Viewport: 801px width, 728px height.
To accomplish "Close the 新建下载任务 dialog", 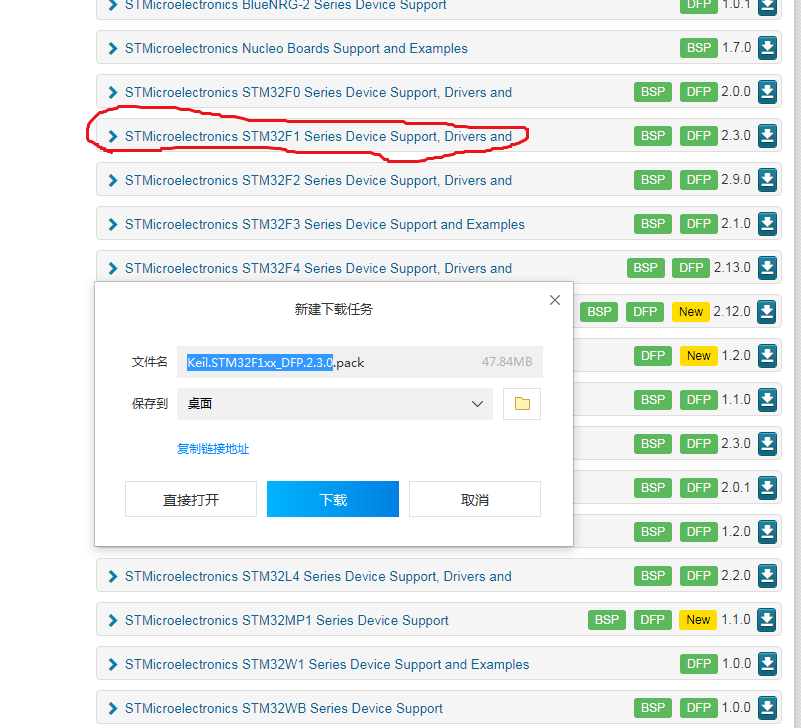I will point(555,300).
